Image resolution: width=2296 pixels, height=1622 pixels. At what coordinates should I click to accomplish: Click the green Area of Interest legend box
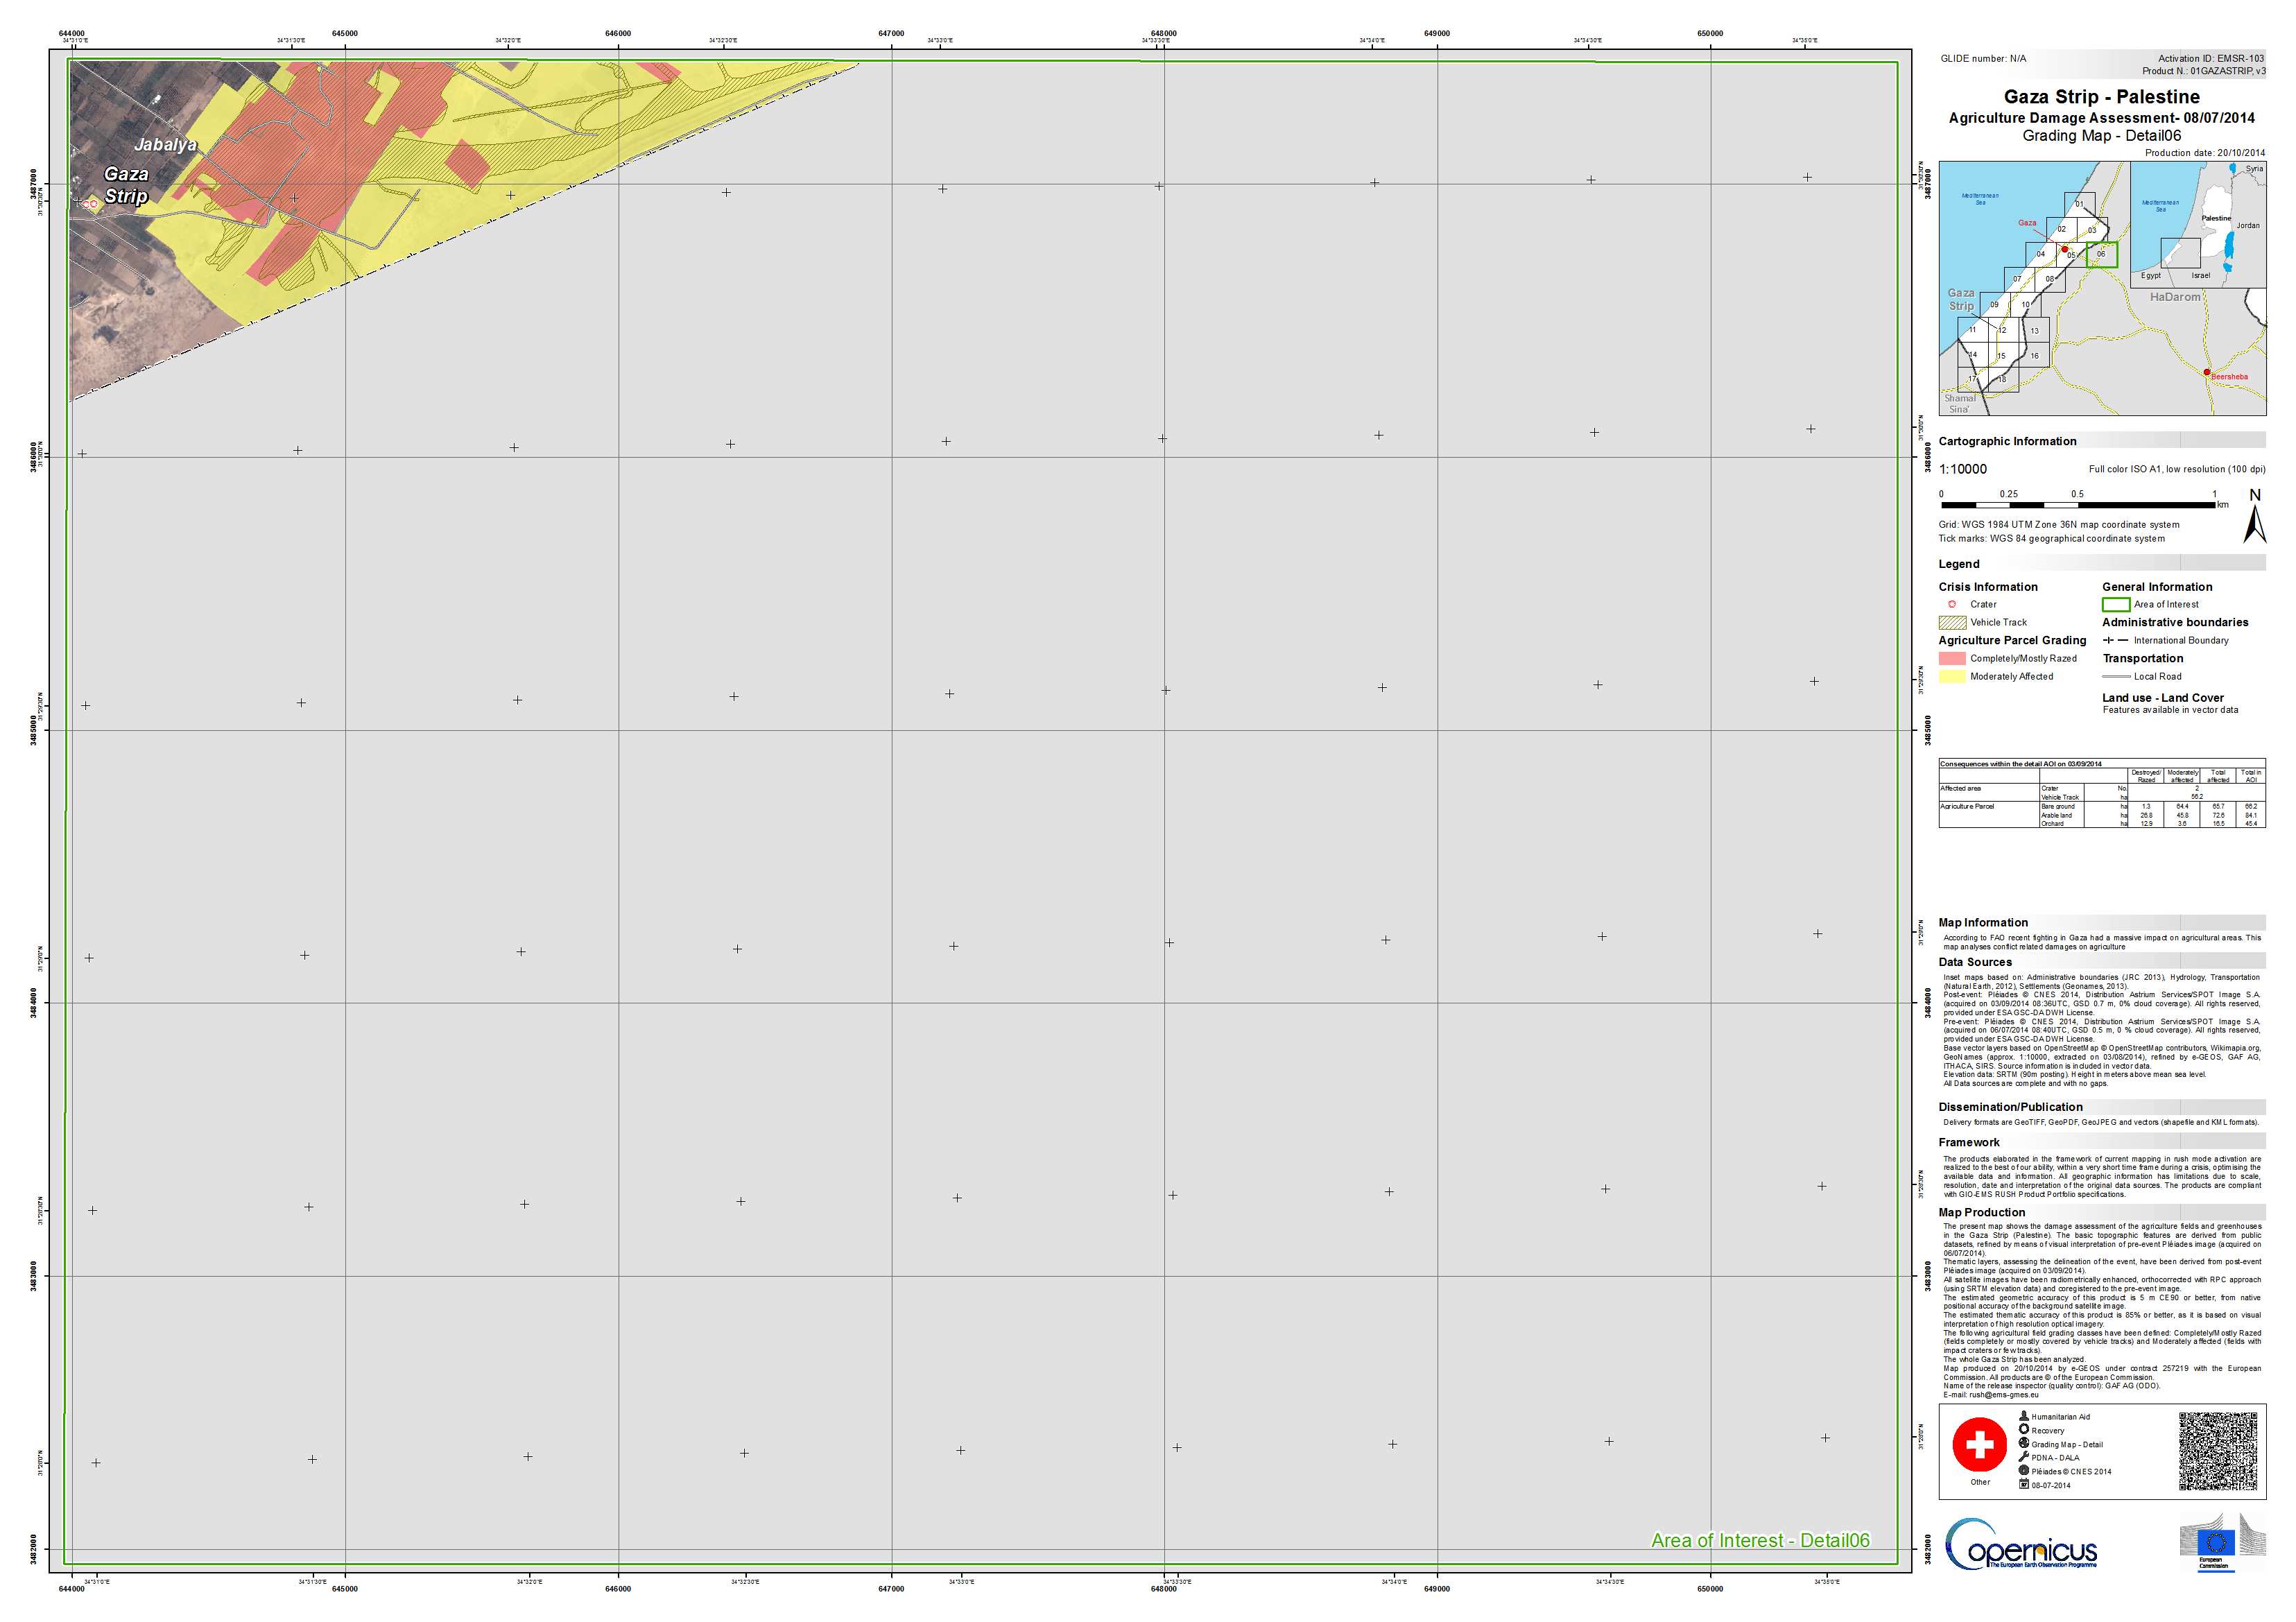2116,604
